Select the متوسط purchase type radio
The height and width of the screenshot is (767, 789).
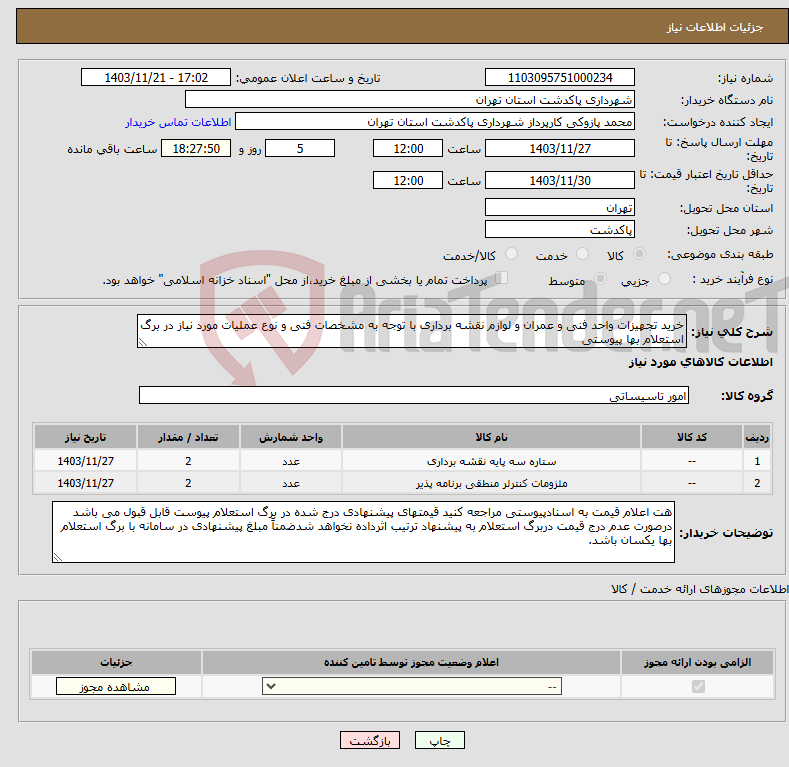(x=600, y=279)
